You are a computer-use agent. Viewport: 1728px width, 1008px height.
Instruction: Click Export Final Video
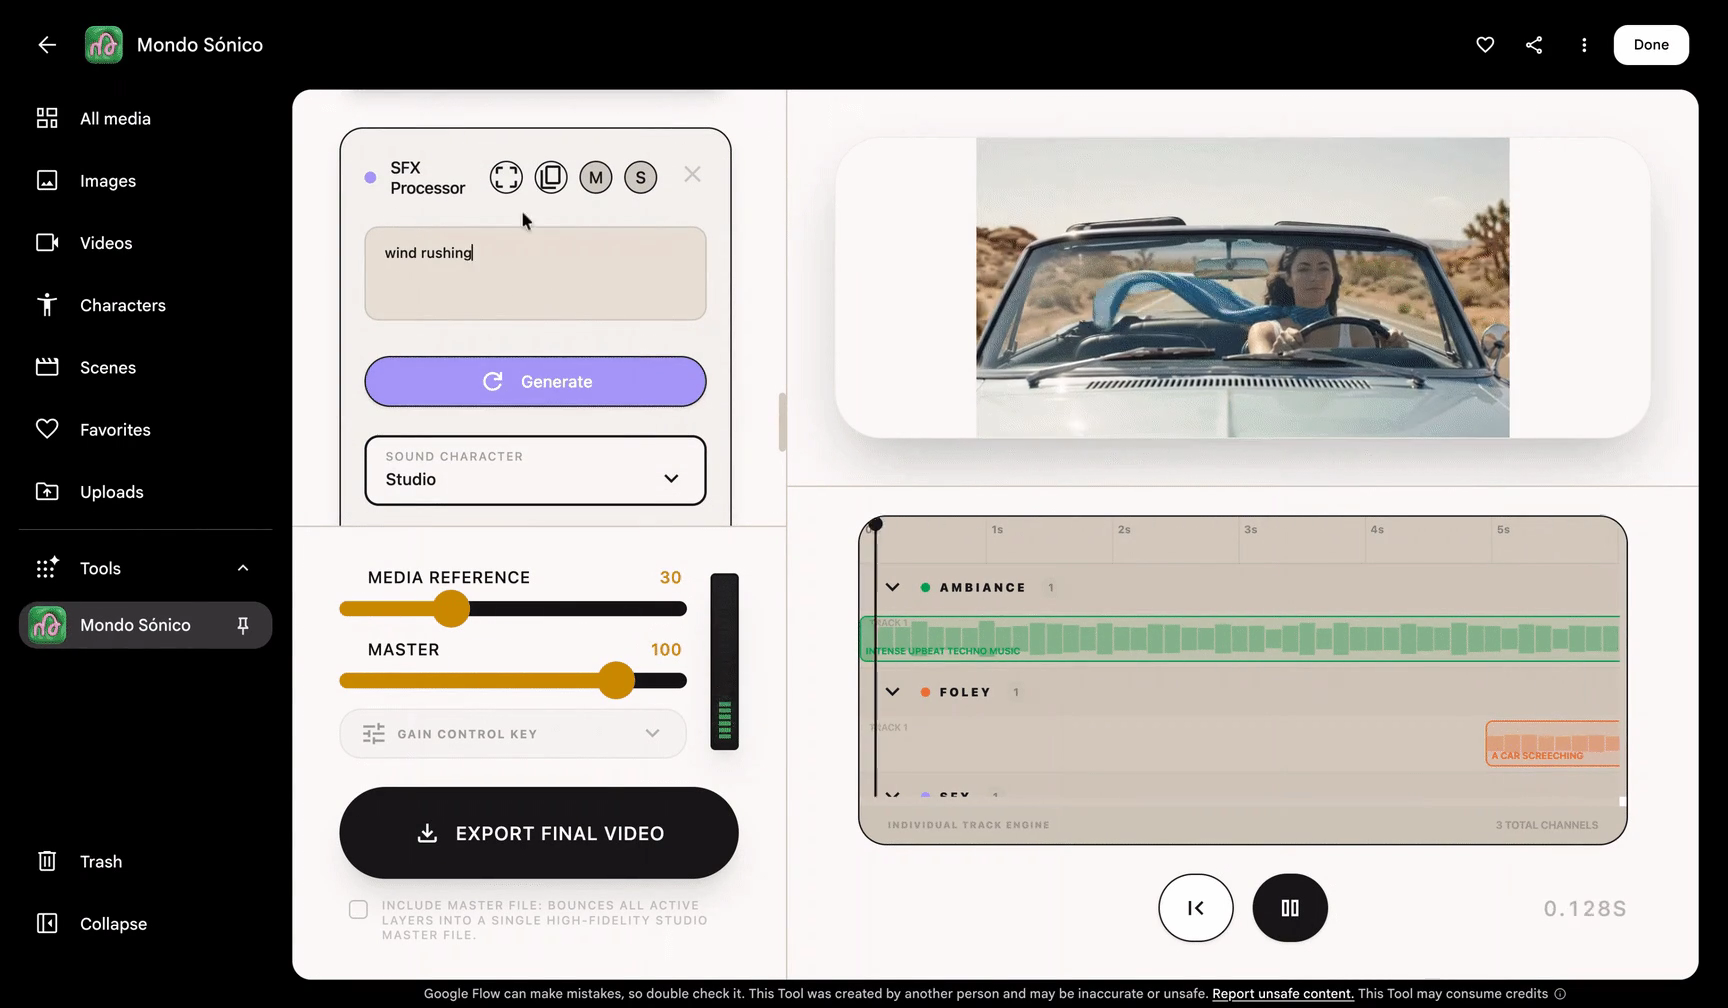539,833
